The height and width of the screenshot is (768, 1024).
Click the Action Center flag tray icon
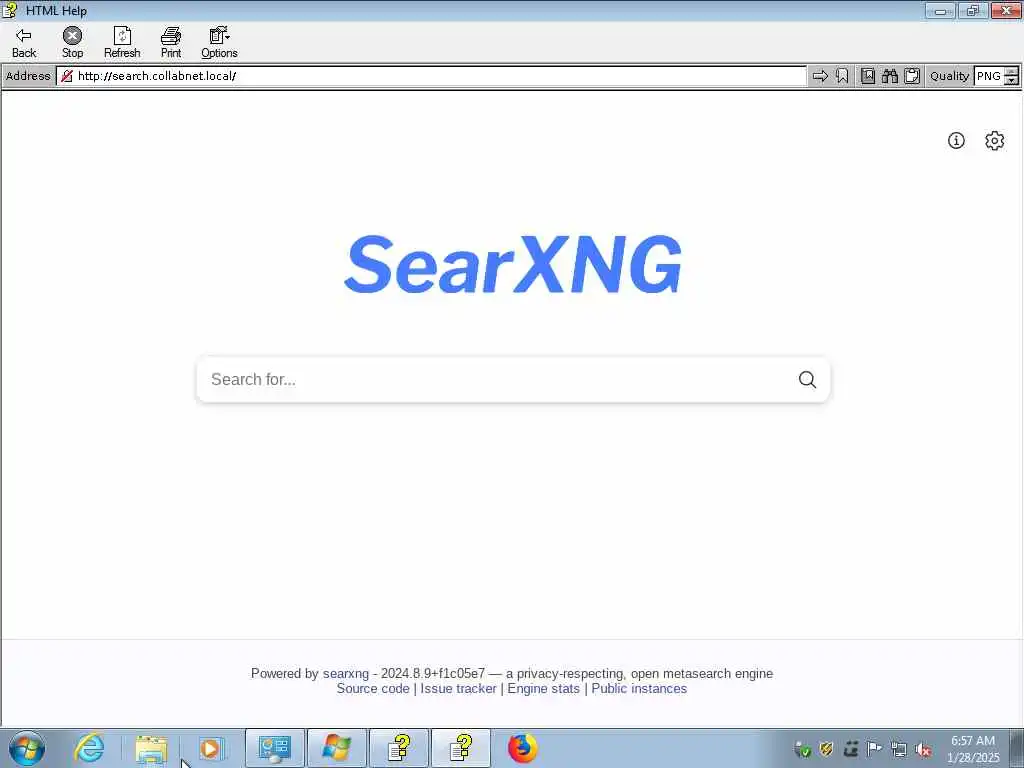[874, 748]
